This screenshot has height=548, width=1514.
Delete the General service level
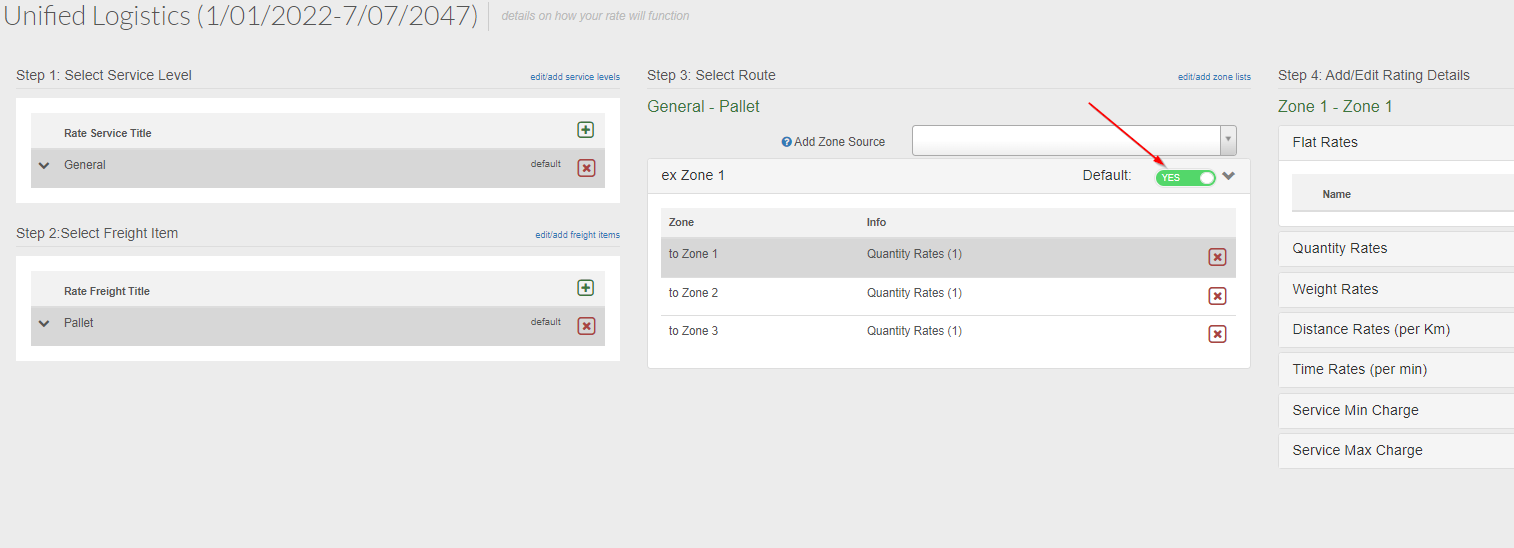(x=587, y=168)
